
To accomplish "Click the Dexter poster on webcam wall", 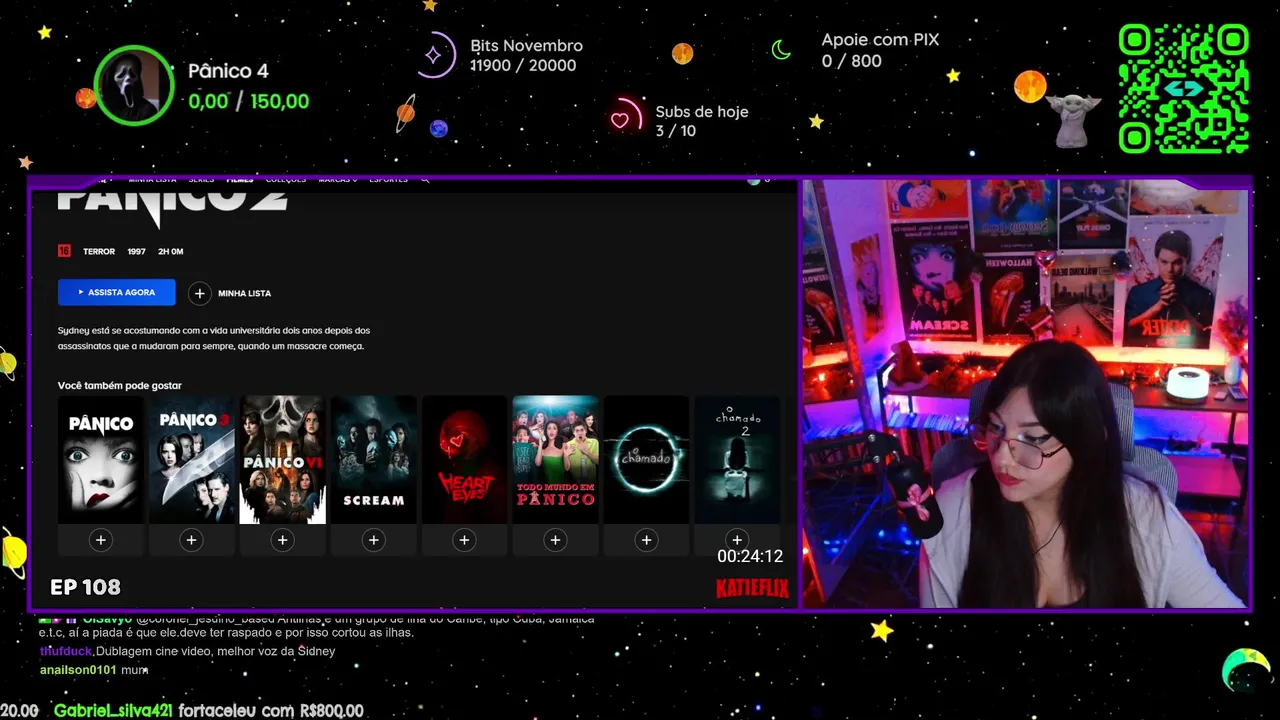I will coord(1171,285).
